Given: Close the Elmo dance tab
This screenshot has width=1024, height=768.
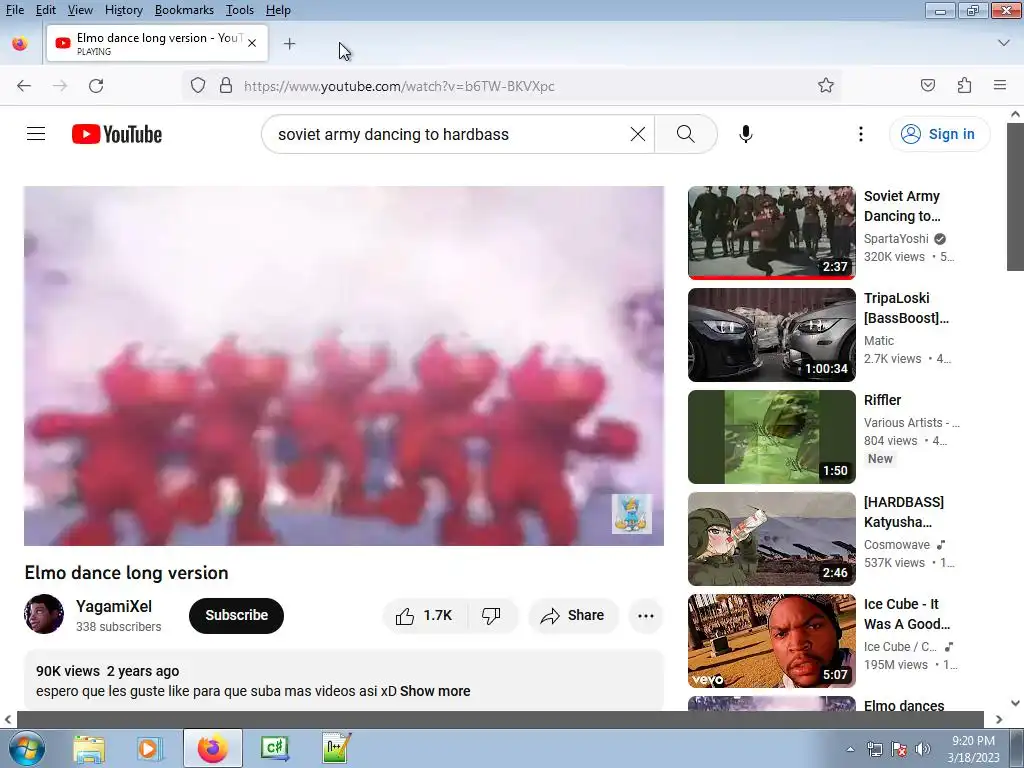Looking at the screenshot, I should click(x=252, y=43).
